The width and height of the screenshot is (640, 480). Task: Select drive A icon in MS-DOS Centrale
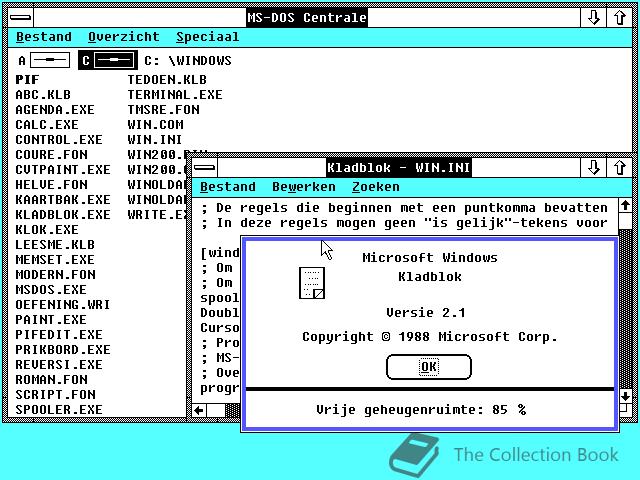(44, 60)
